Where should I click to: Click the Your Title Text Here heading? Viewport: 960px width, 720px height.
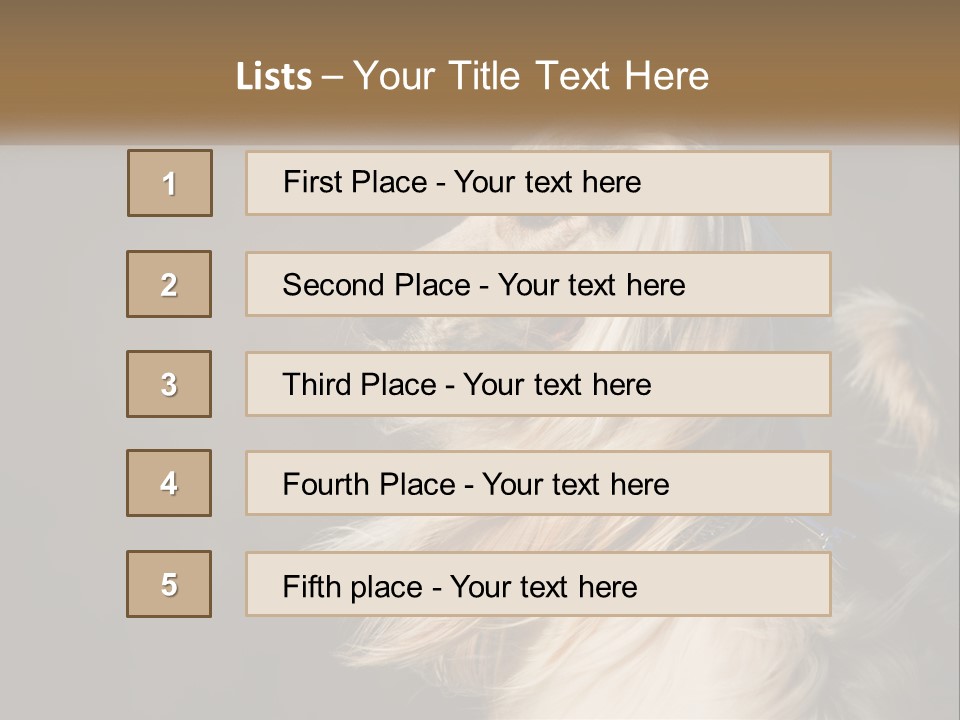click(x=530, y=76)
